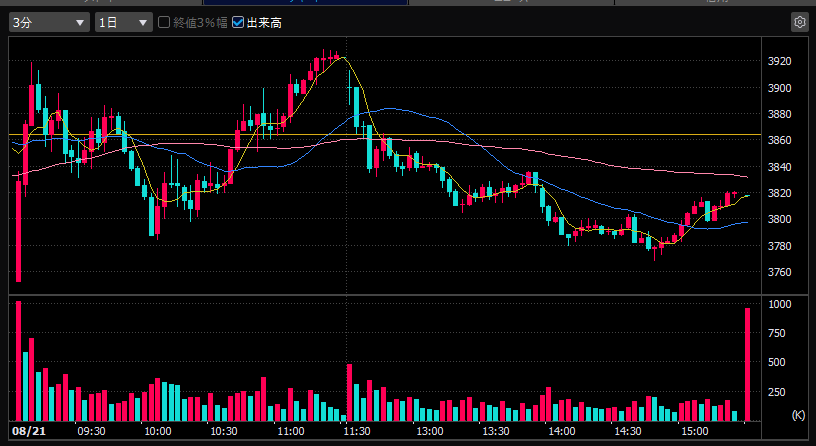Click the 250 volume axis label
The image size is (816, 446).
click(x=776, y=392)
